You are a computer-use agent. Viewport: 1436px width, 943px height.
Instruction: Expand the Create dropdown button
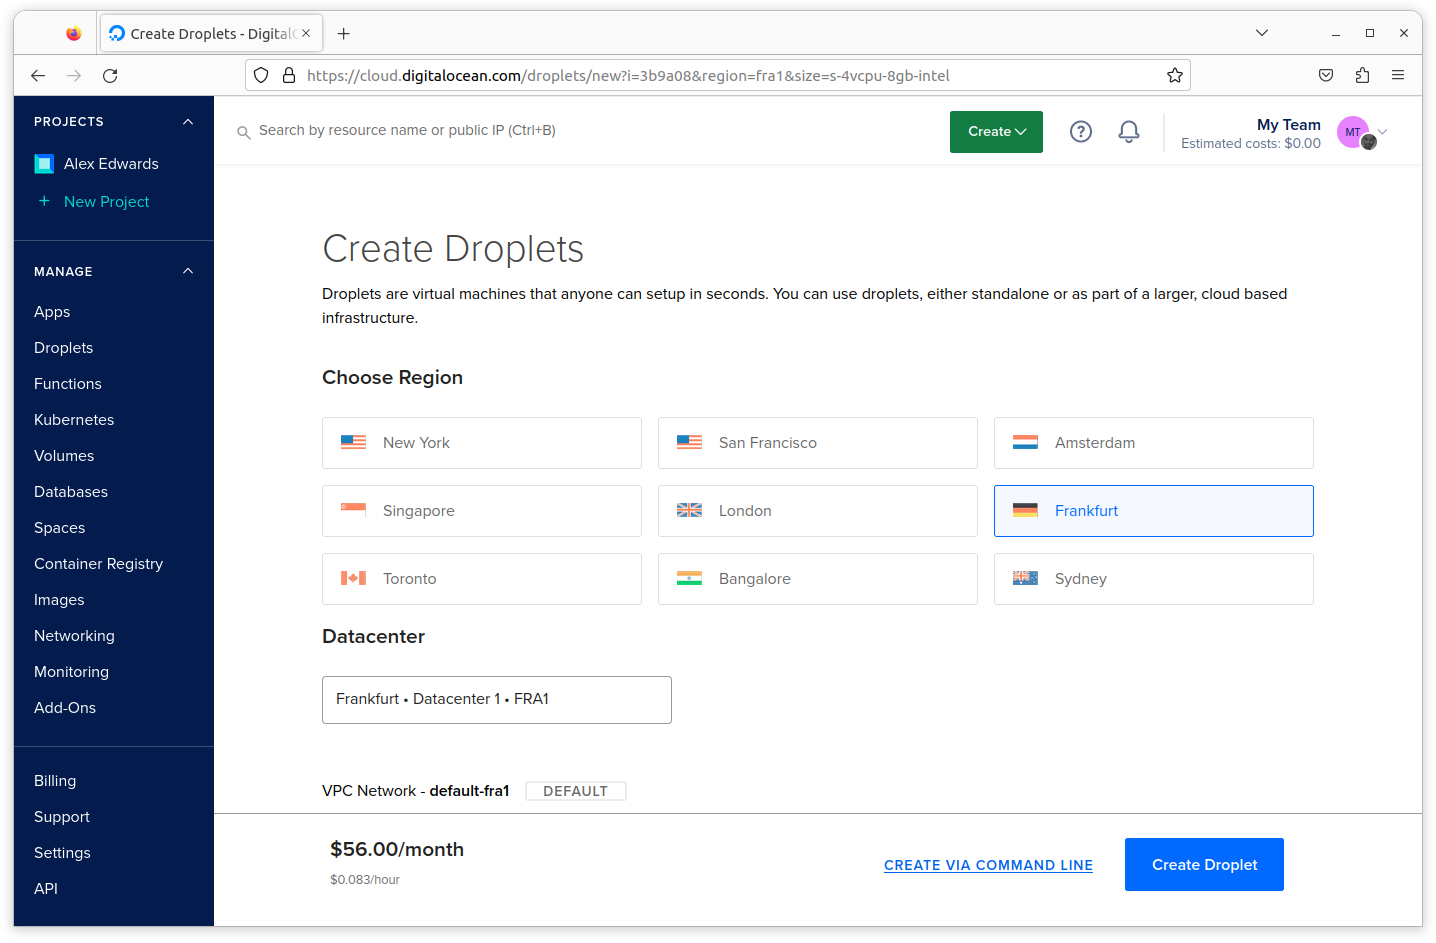click(x=996, y=132)
